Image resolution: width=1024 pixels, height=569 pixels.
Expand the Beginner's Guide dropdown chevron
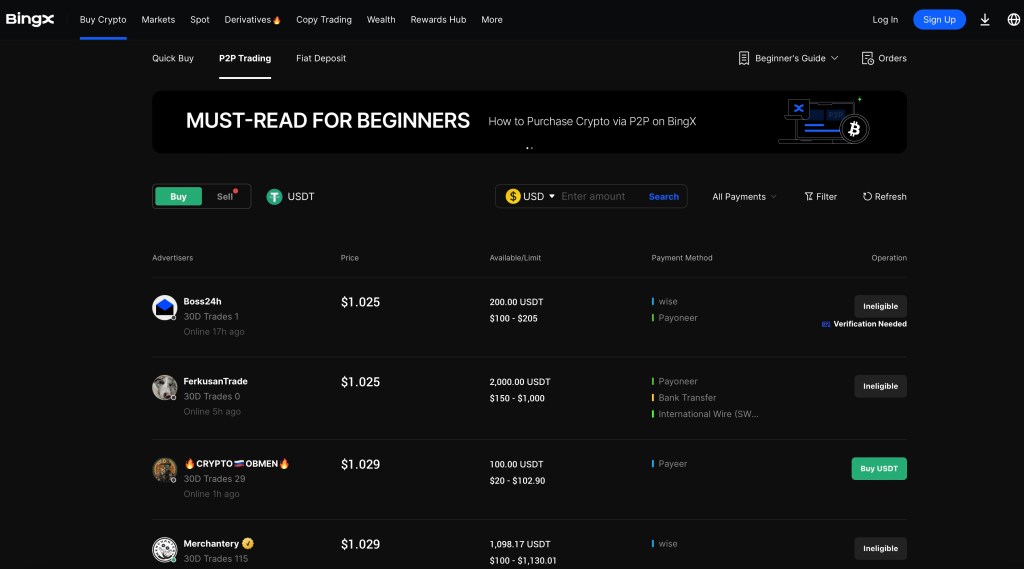tap(835, 58)
